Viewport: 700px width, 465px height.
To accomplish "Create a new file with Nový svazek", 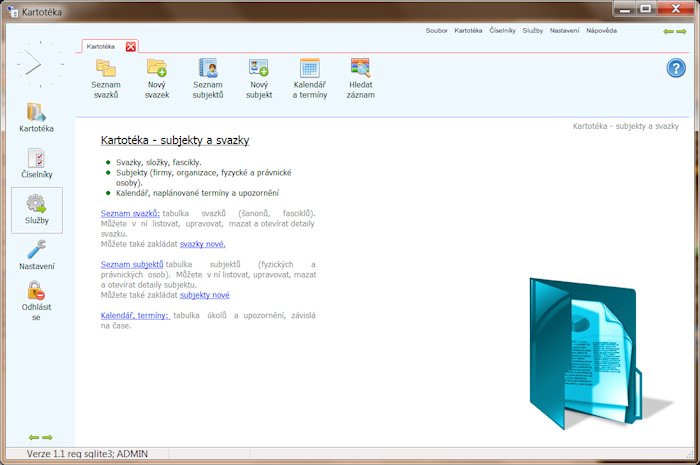I will 157,79.
